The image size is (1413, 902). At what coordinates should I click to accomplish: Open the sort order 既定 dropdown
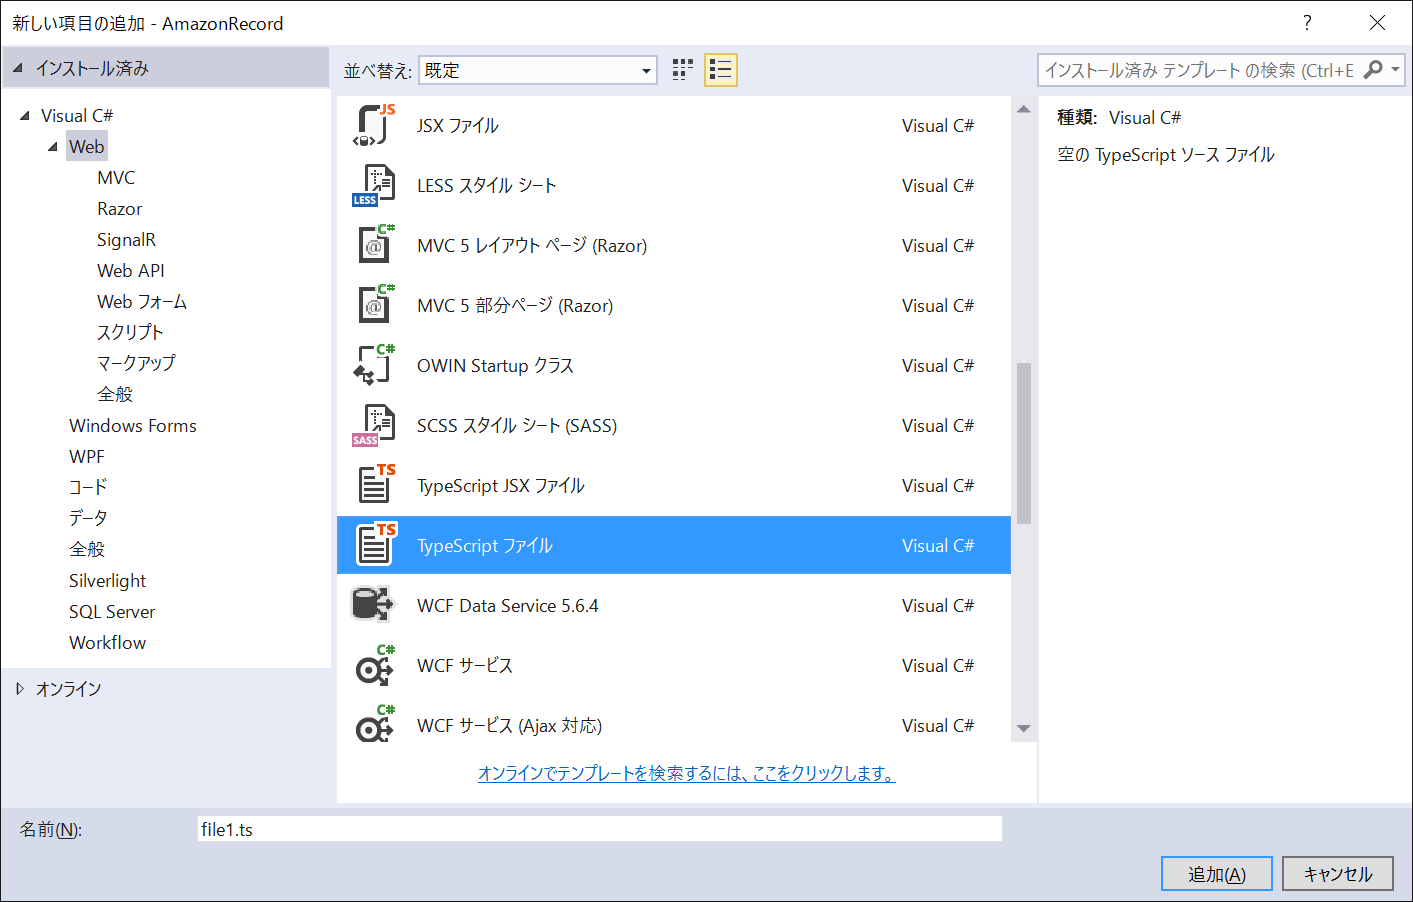pyautogui.click(x=646, y=71)
